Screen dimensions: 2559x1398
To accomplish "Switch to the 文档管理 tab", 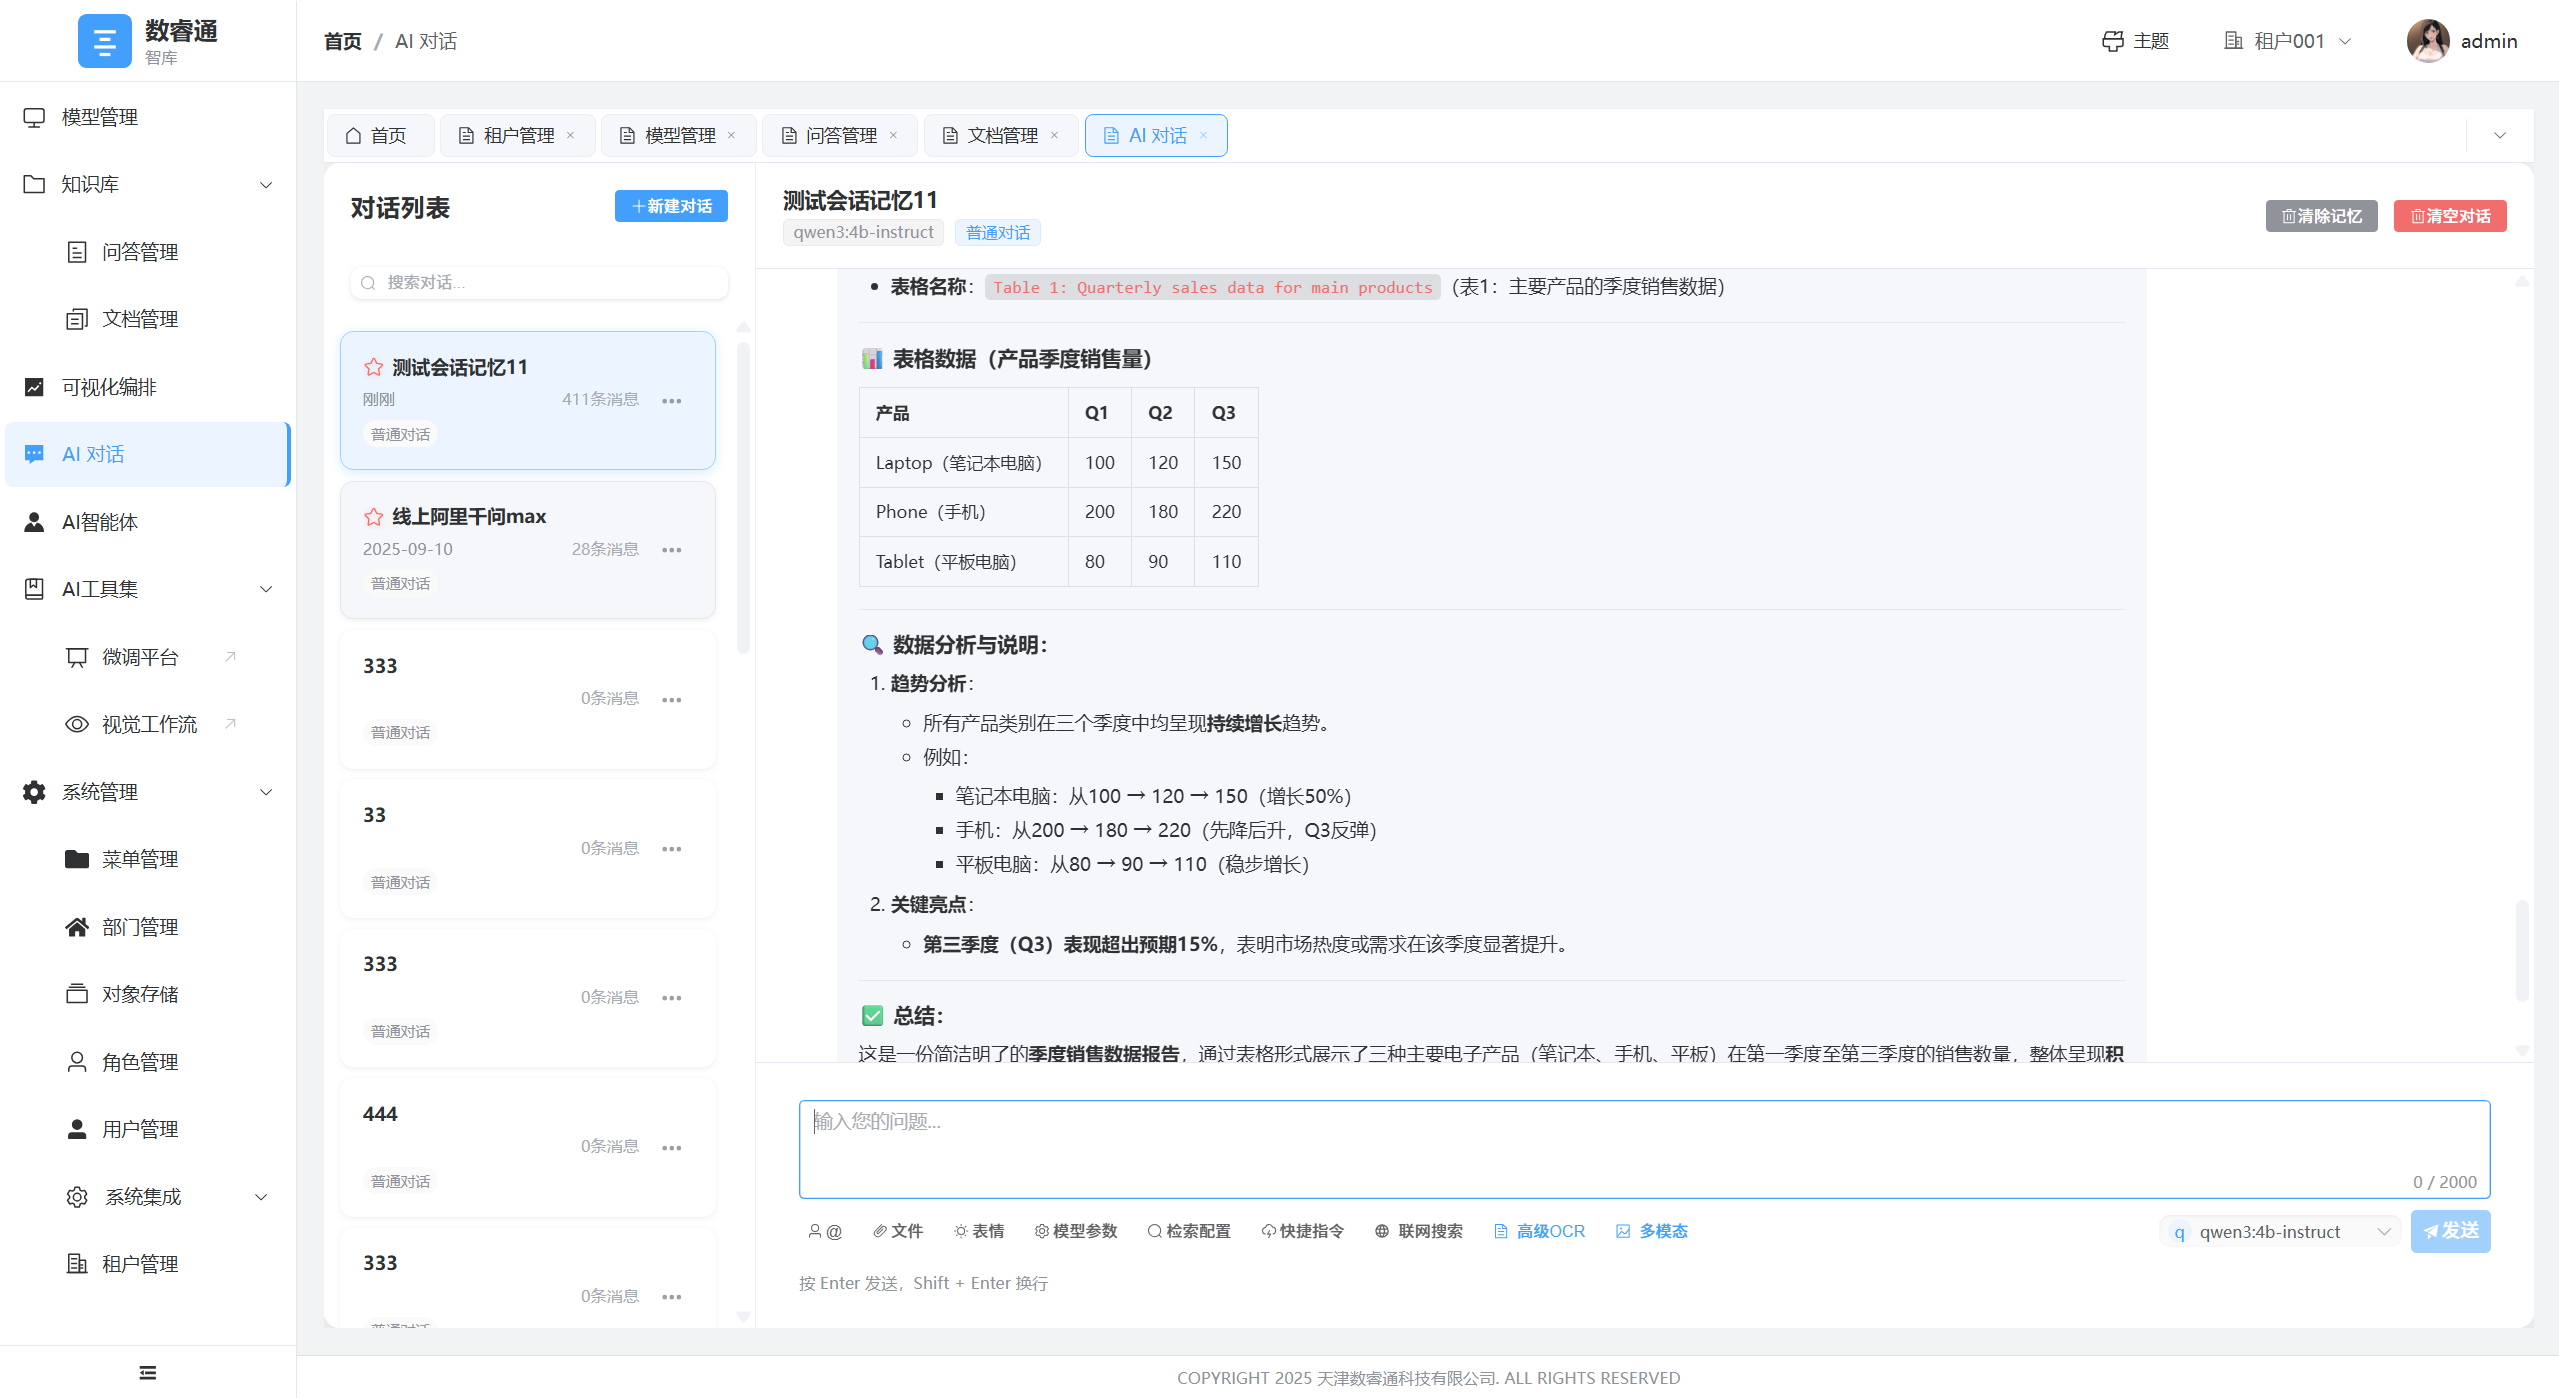I will coord(1001,135).
